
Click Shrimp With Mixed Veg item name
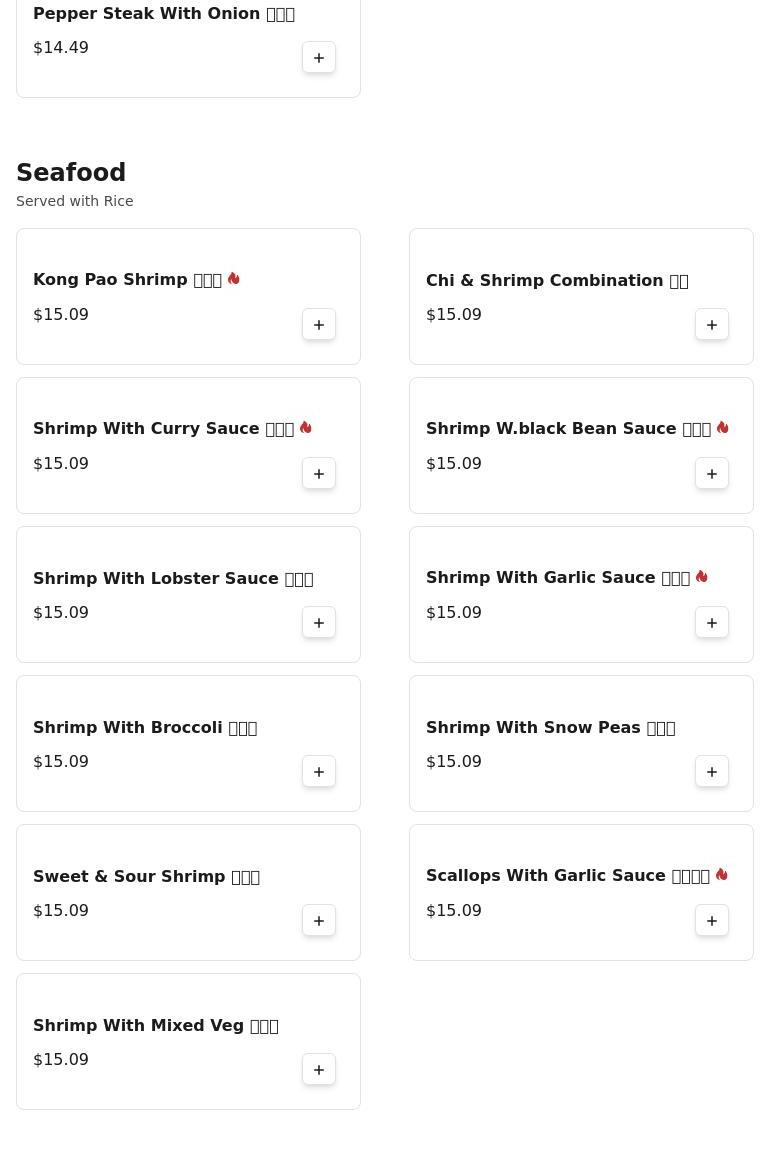tap(155, 1026)
